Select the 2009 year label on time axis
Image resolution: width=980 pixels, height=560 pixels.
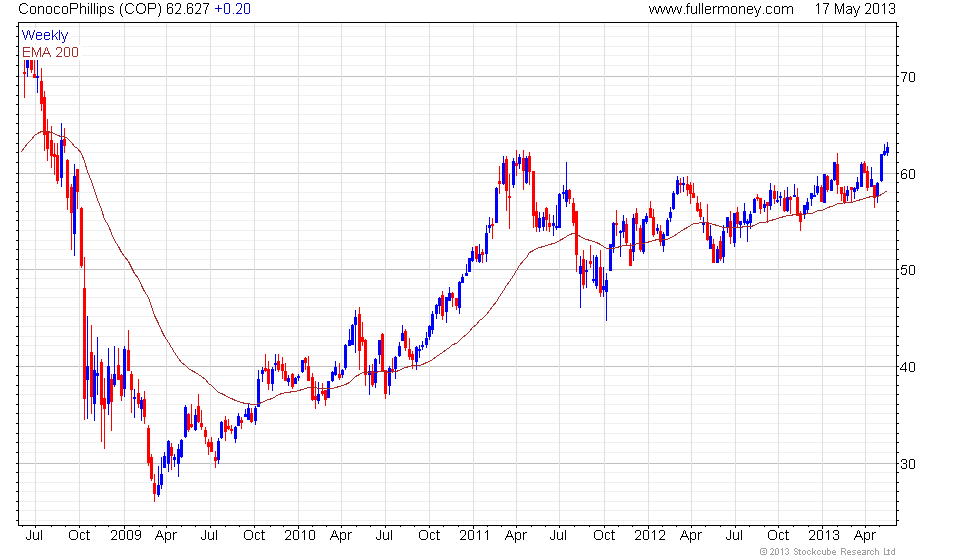click(x=126, y=536)
